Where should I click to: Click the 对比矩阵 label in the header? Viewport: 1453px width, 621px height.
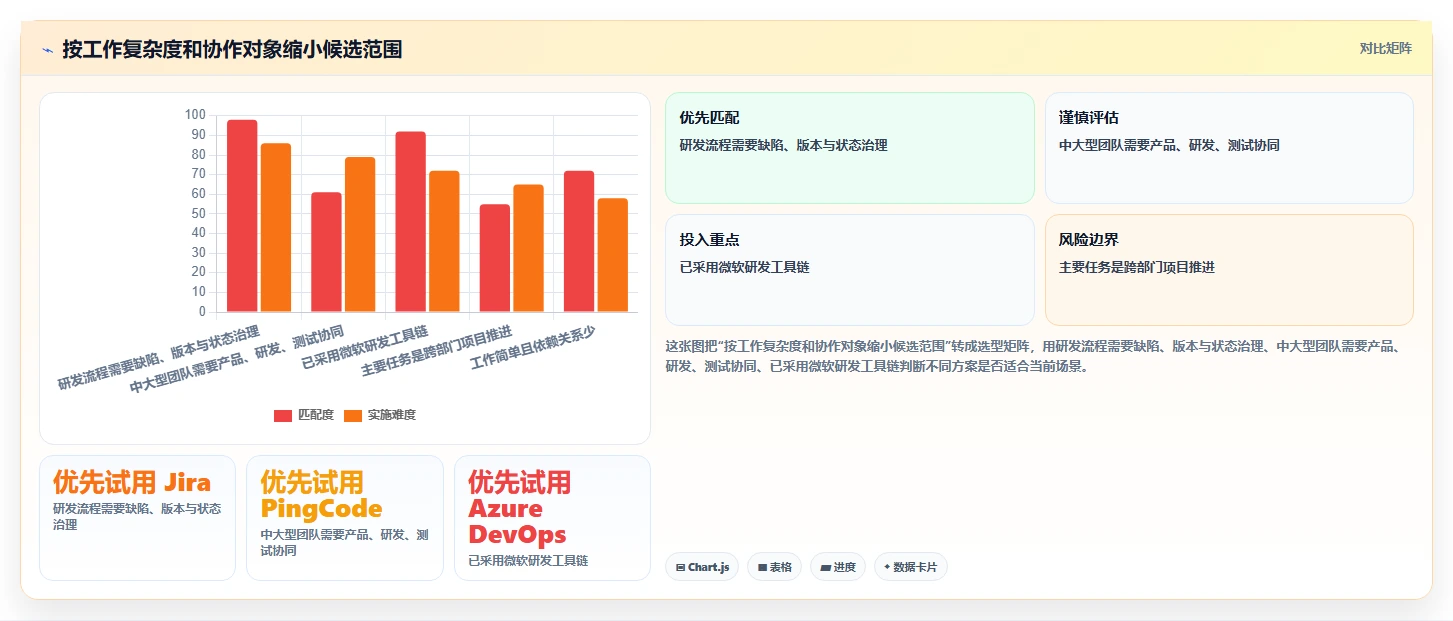pyautogui.click(x=1385, y=48)
